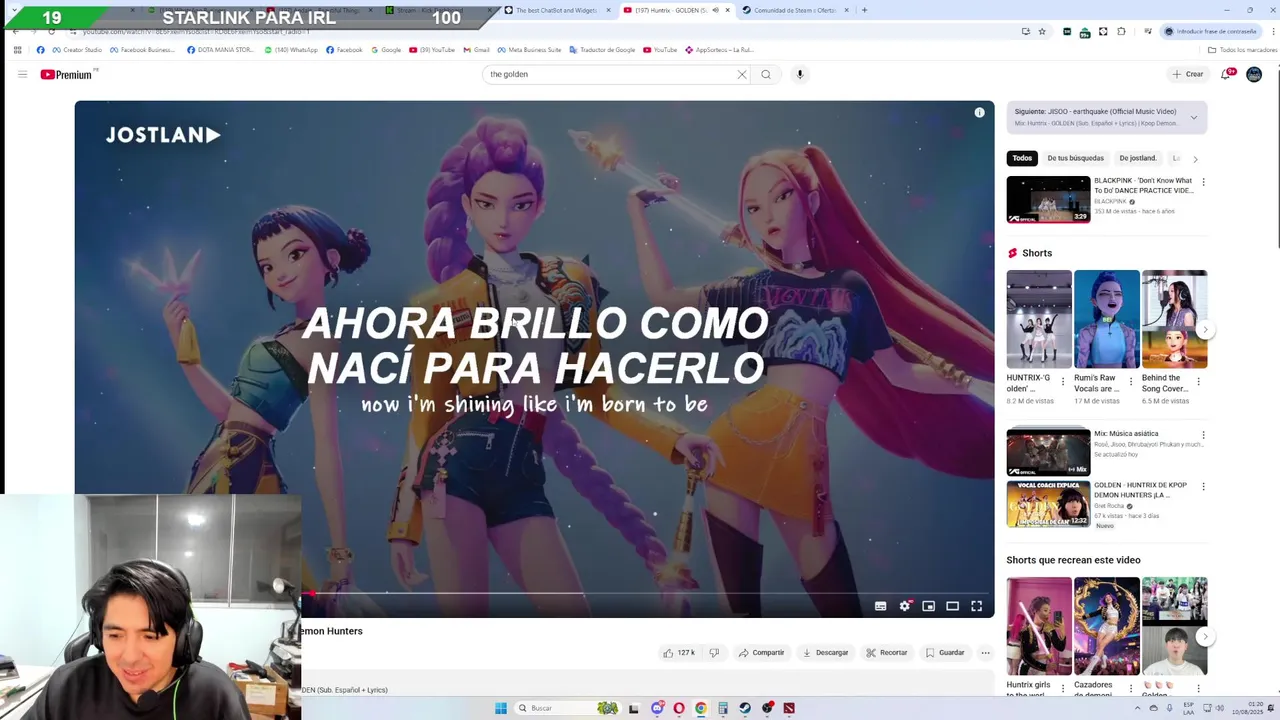Go to the YouTube Premium home logo
Screen dimensions: 1280x720
tap(68, 74)
